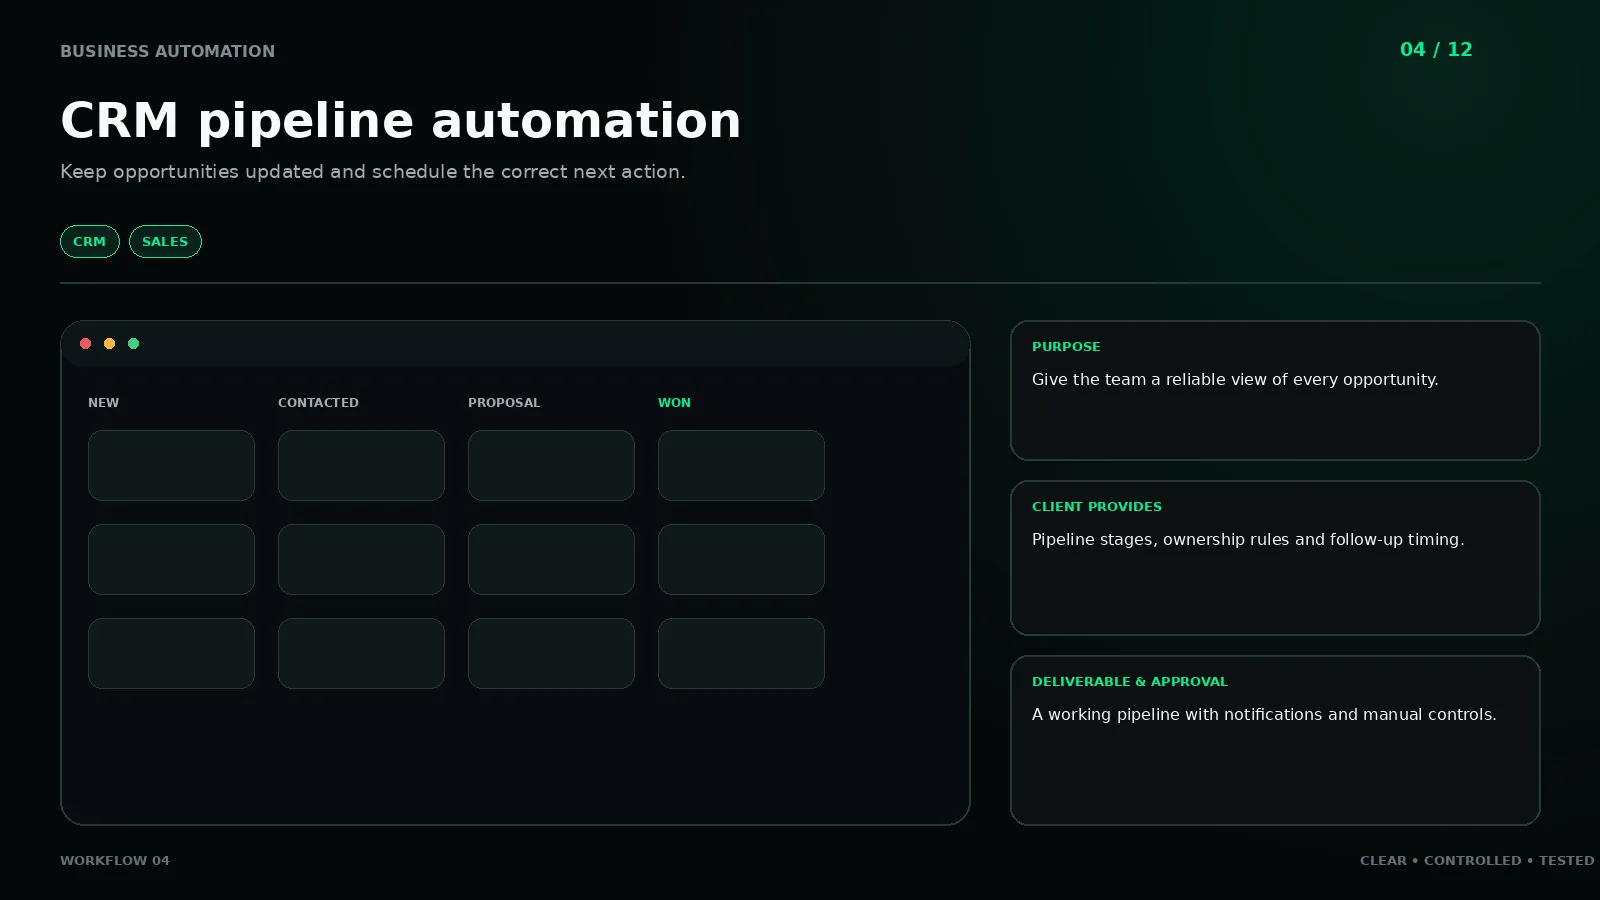Click the green dot in mock window
The image size is (1600, 900).
(133, 343)
